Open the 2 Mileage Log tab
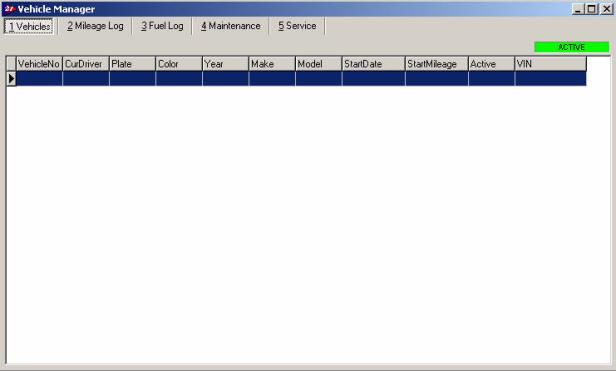Screen dimensions: 616x371 coord(95,26)
